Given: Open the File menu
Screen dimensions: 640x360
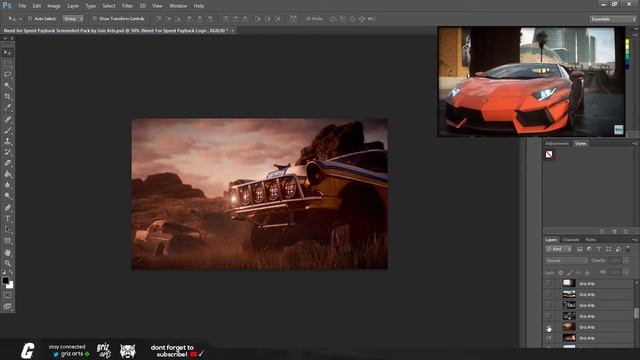Looking at the screenshot, I should coord(22,6).
